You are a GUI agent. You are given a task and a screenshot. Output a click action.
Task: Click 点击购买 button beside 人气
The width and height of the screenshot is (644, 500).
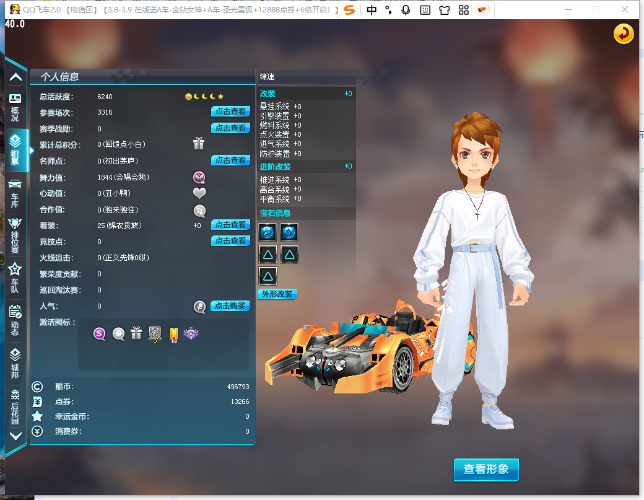click(x=230, y=306)
